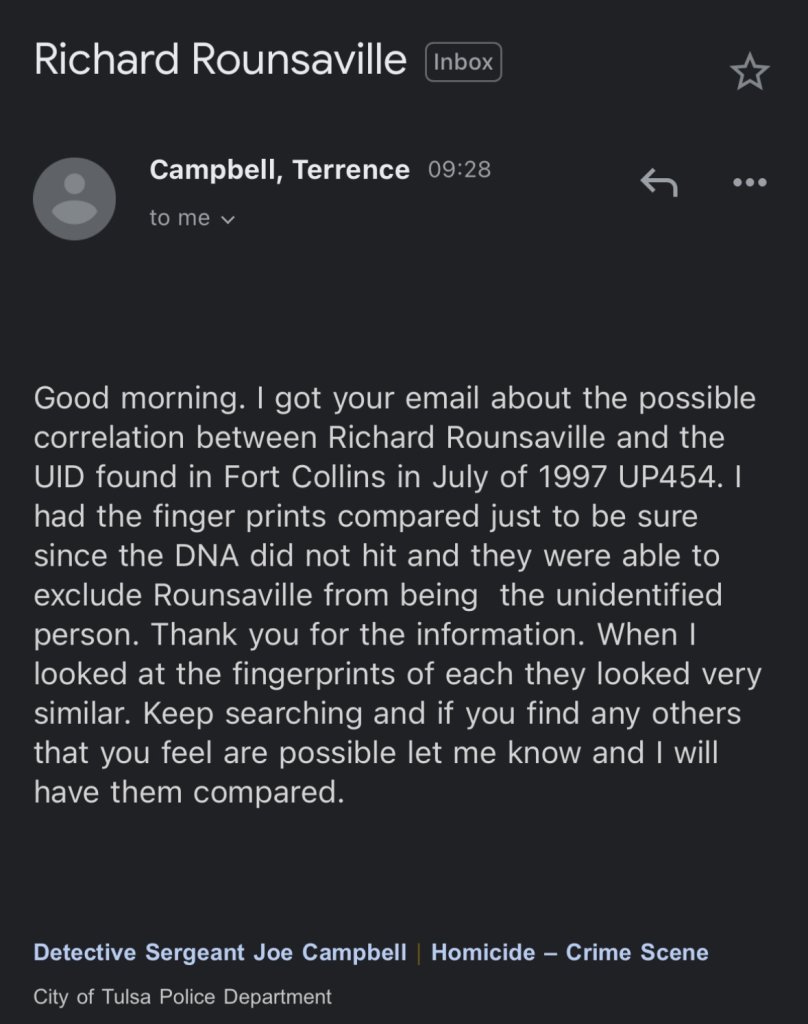Reply to Terrence Campbell's email
The image size is (808, 1024).
[659, 182]
